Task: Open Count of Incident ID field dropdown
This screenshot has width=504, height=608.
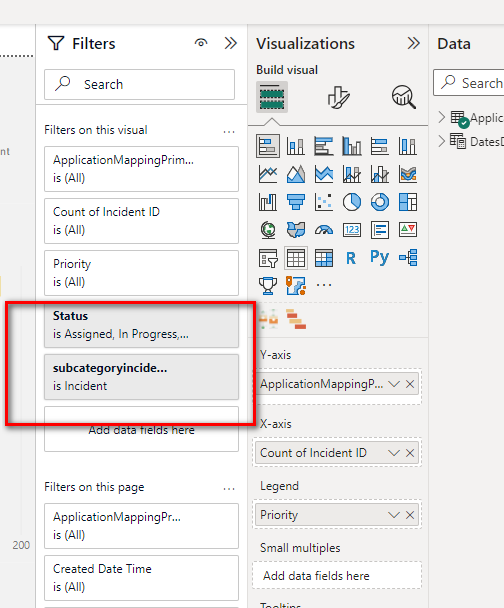Action: pyautogui.click(x=394, y=453)
